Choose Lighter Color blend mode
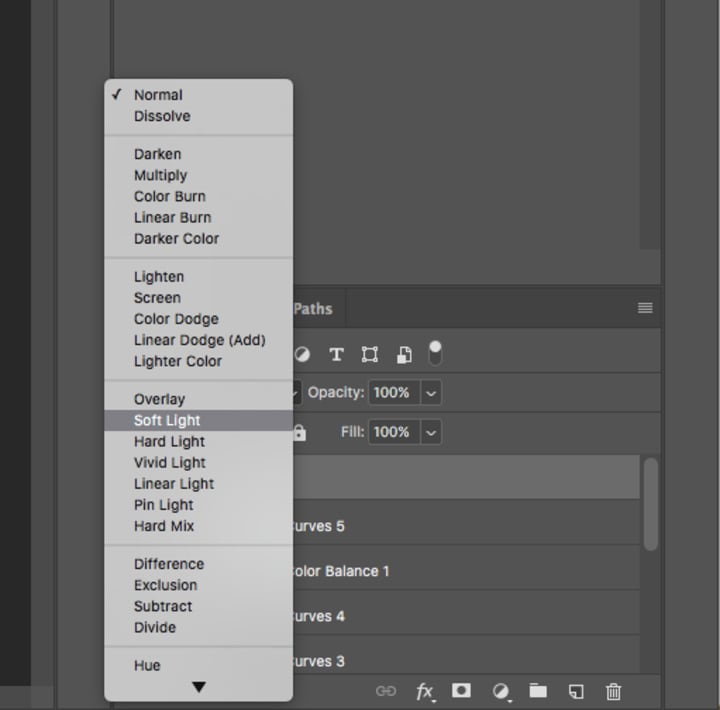 198,361
